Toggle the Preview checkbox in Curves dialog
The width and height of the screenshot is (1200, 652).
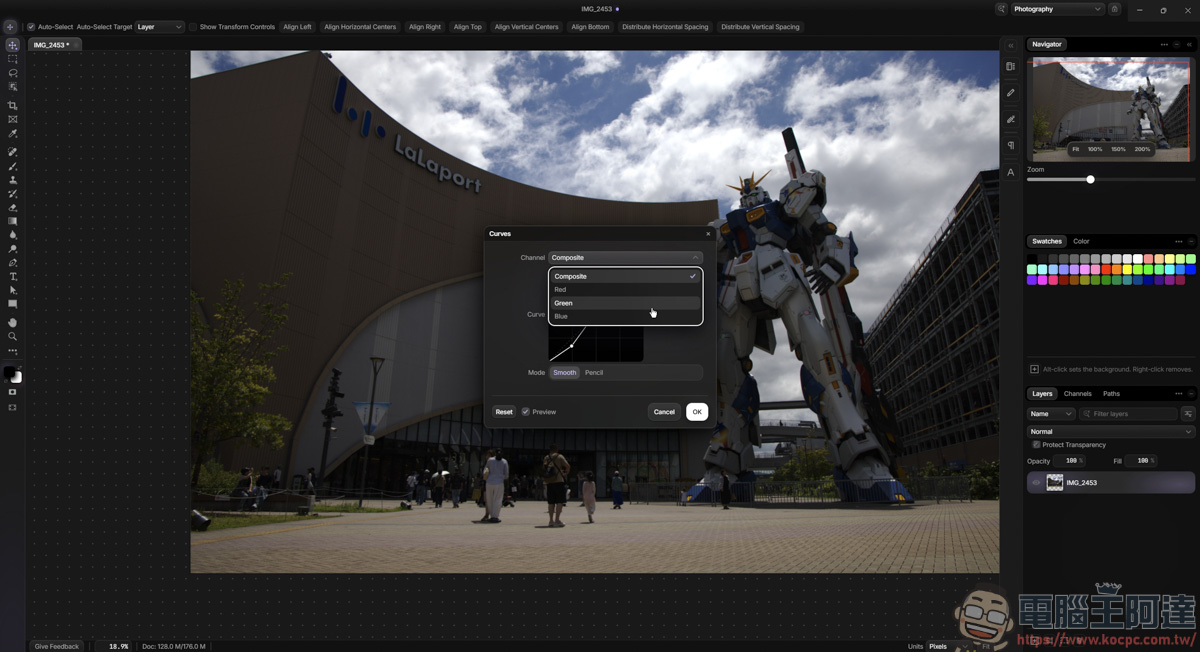pyautogui.click(x=526, y=412)
